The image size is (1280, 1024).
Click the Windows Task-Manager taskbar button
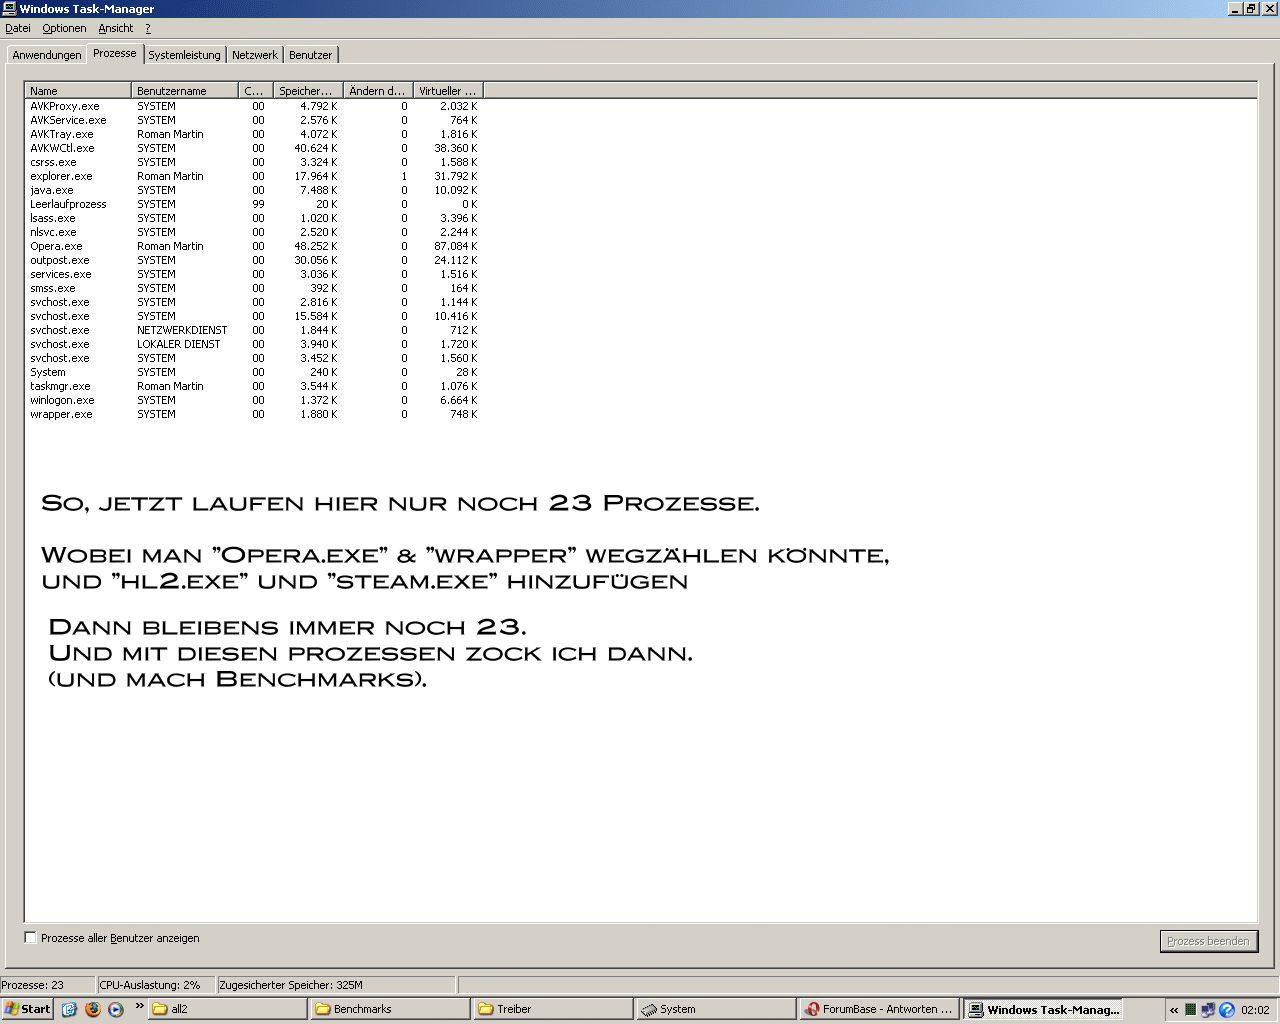tap(1042, 1009)
